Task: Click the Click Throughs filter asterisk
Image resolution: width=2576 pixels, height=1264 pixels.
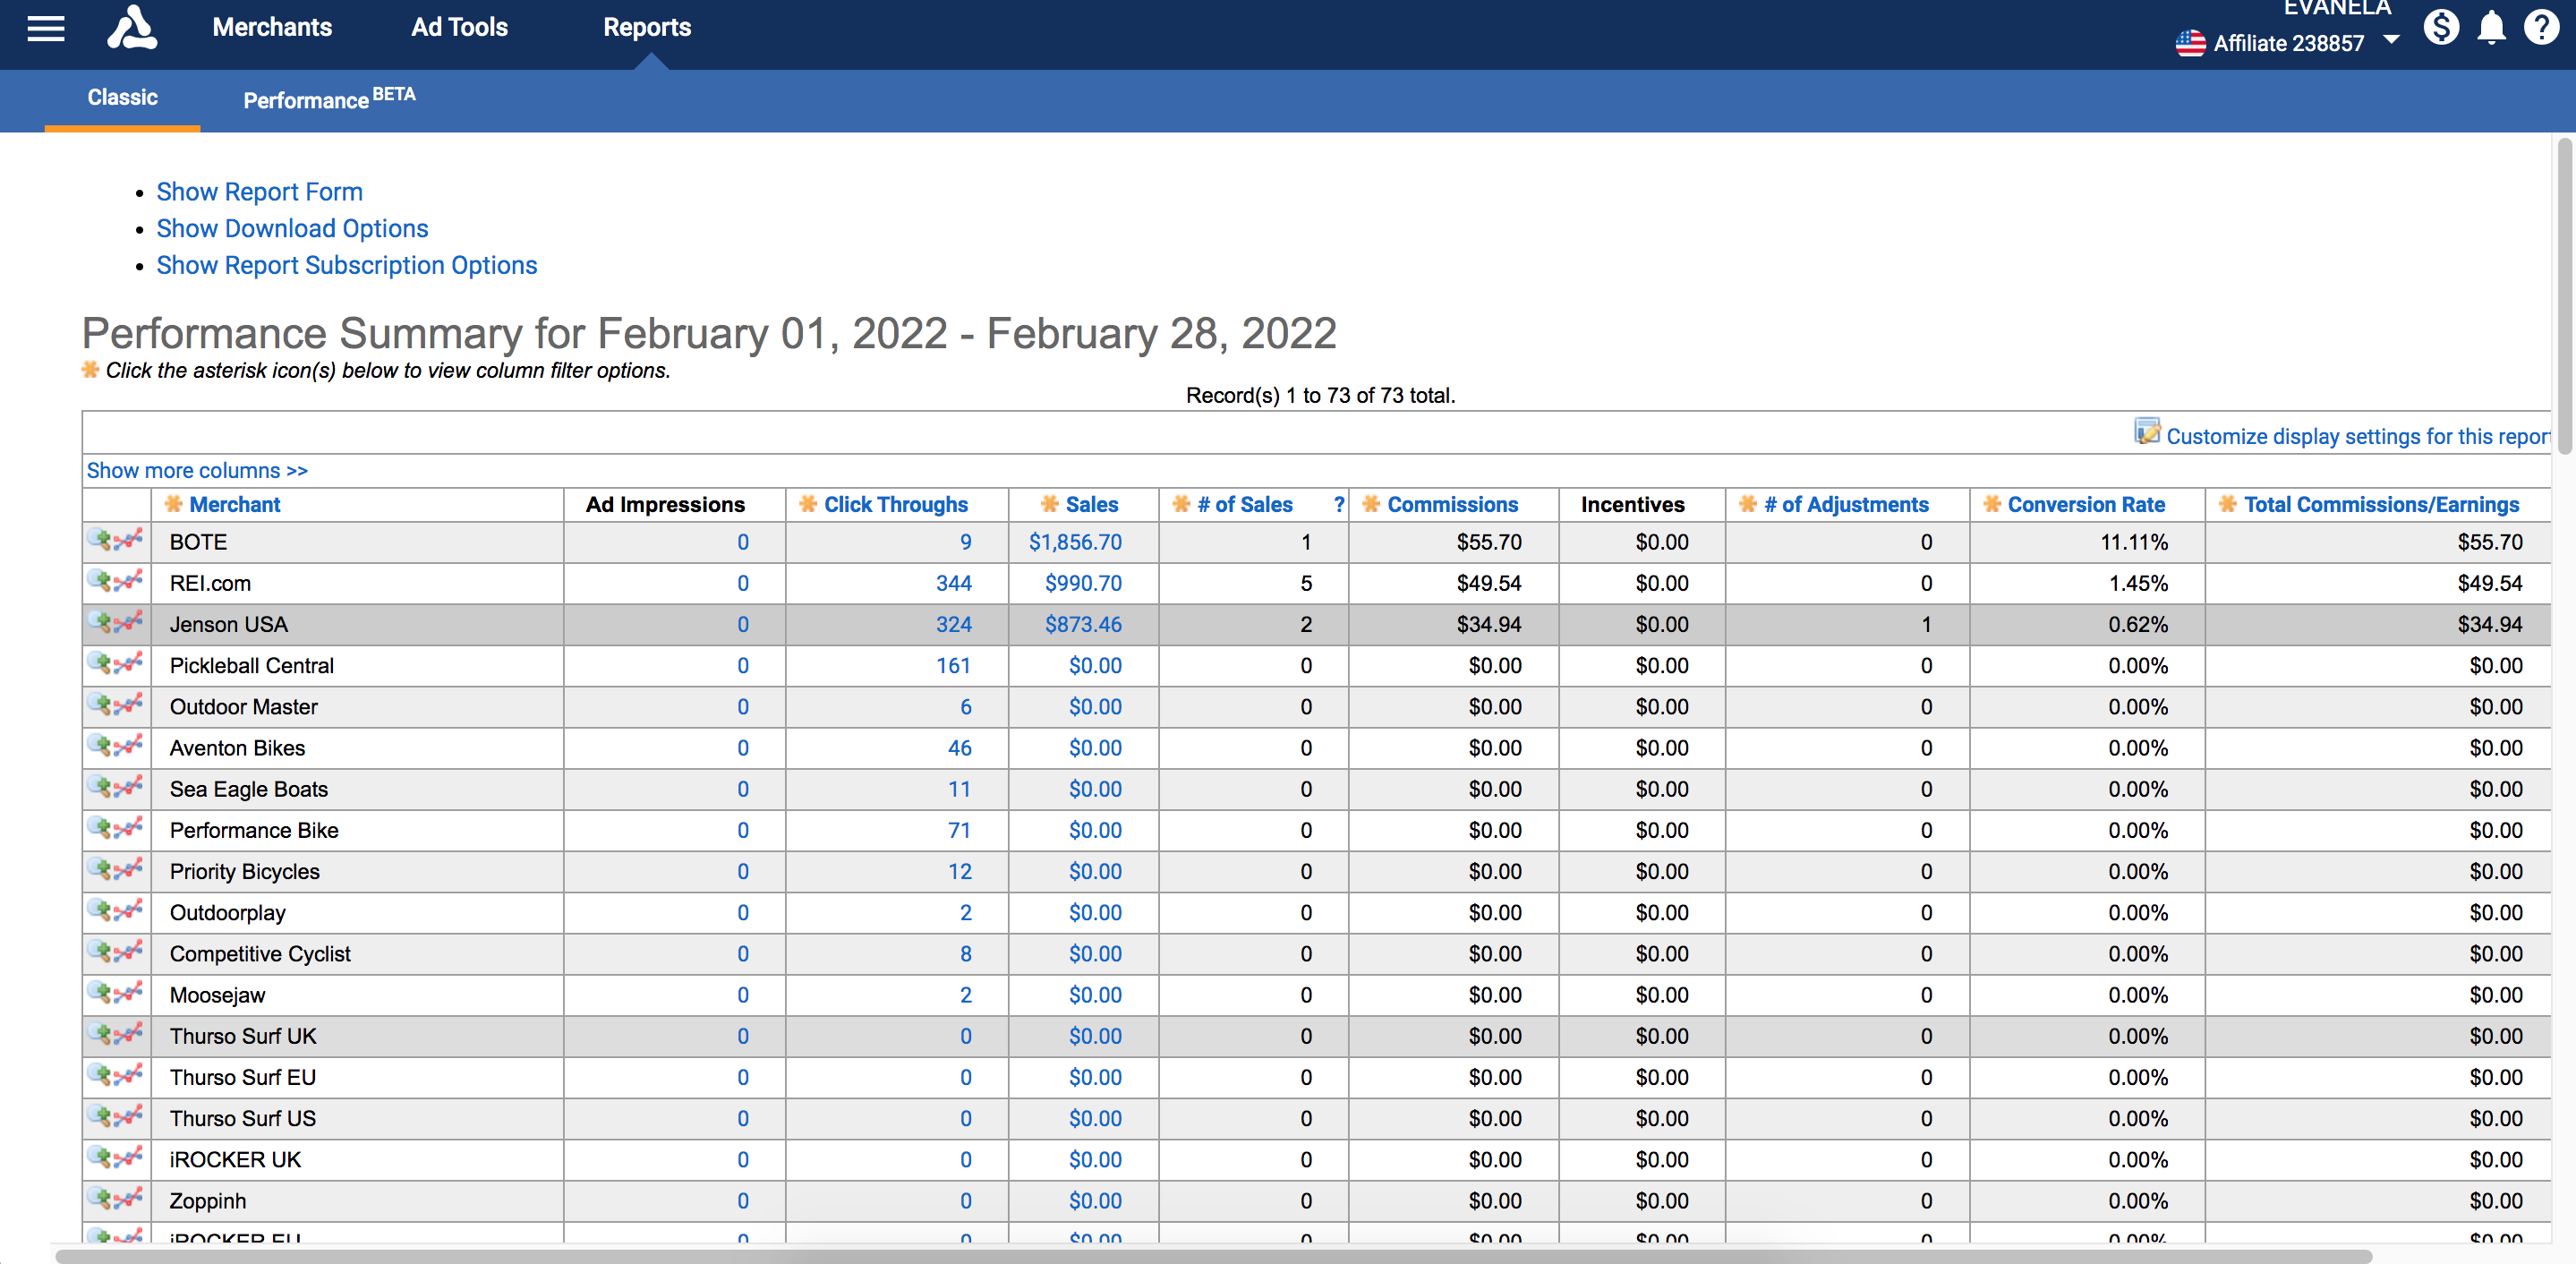Action: (x=808, y=504)
